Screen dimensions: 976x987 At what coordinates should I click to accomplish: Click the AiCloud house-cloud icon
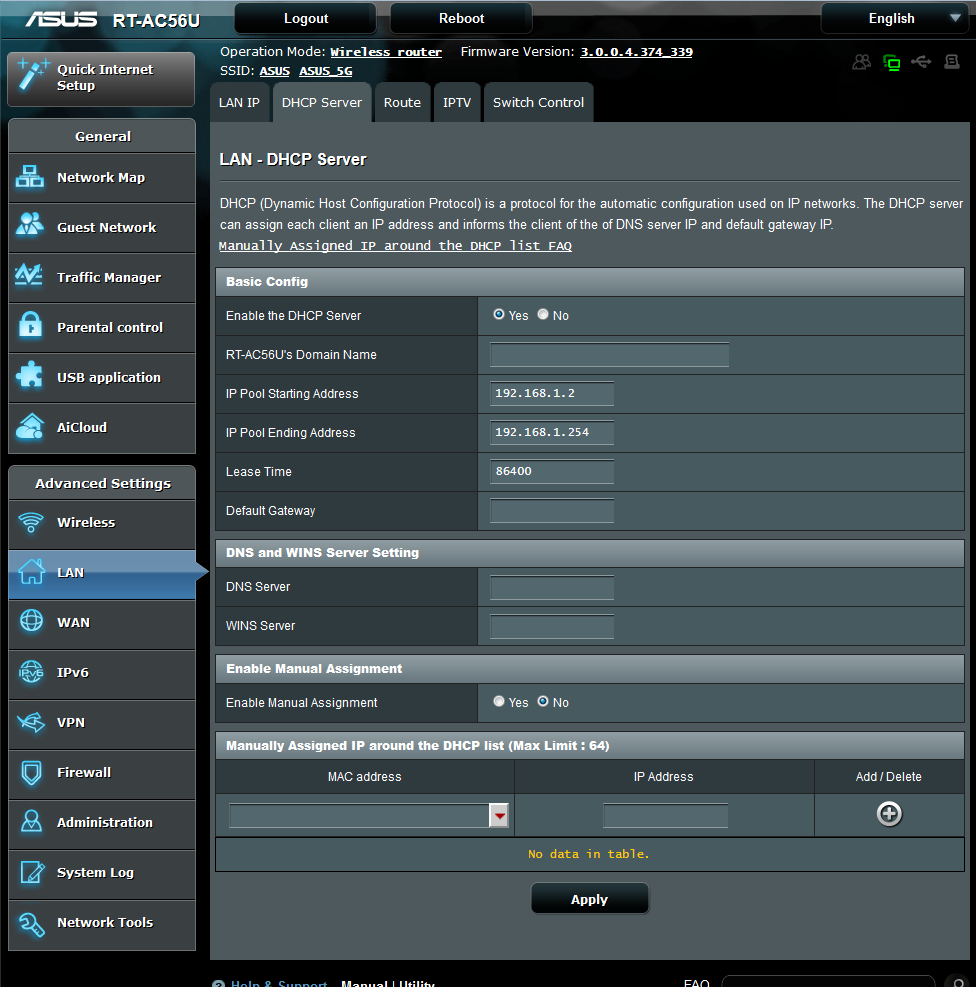[30, 426]
